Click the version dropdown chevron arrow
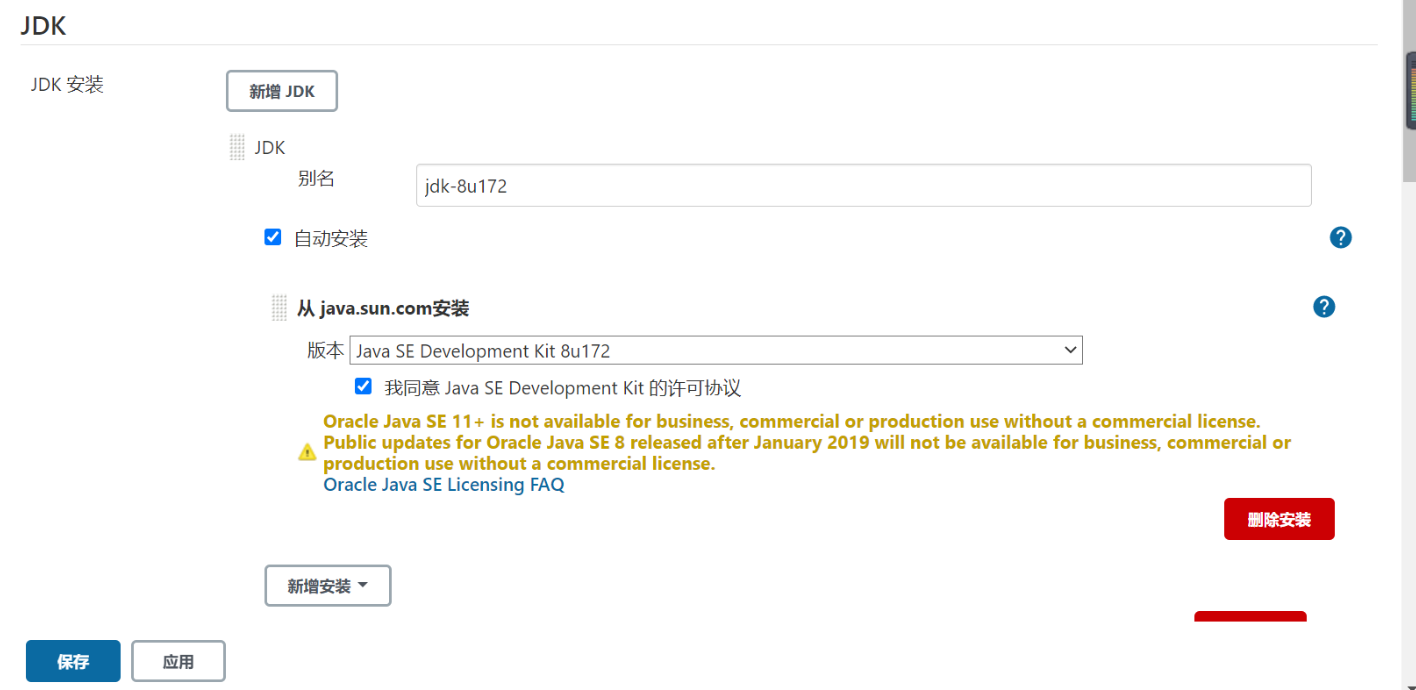 pos(1071,350)
